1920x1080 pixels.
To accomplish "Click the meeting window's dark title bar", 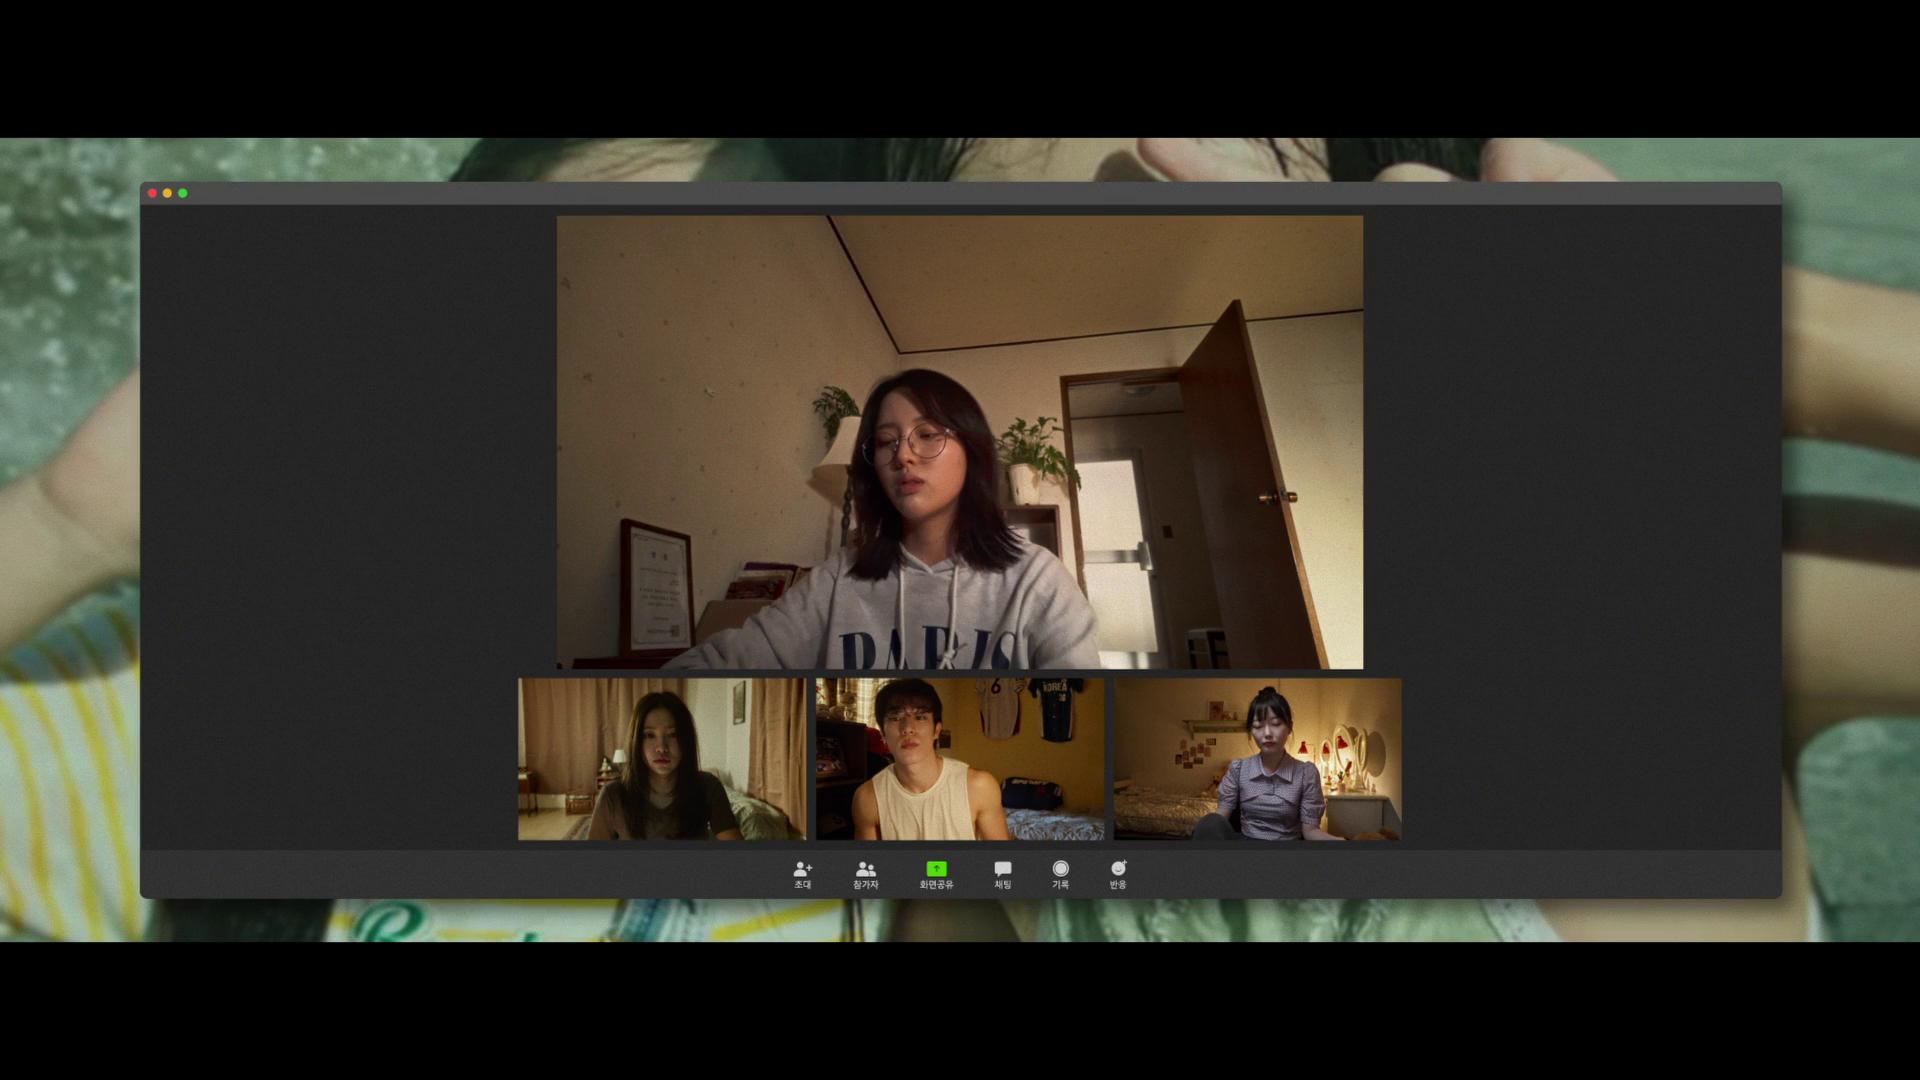I will point(960,193).
